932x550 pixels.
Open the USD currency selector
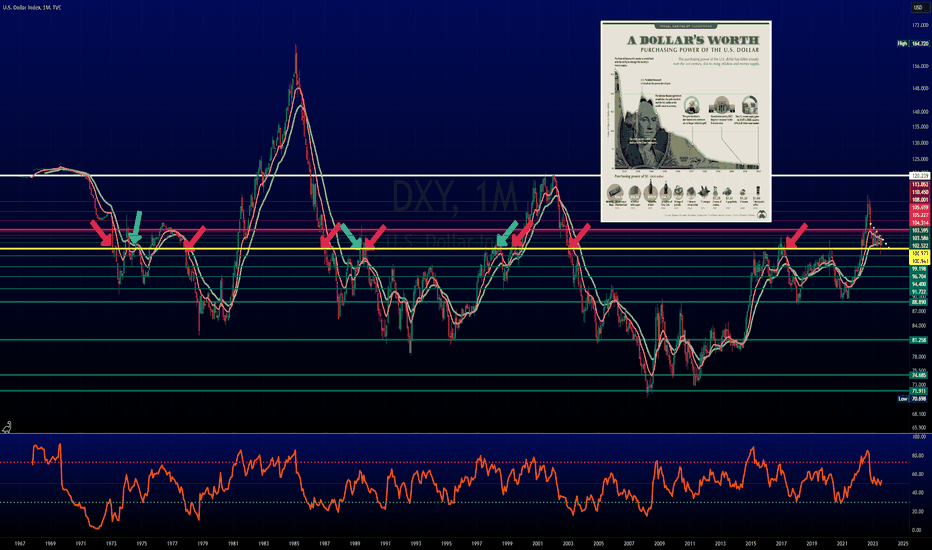point(918,7)
